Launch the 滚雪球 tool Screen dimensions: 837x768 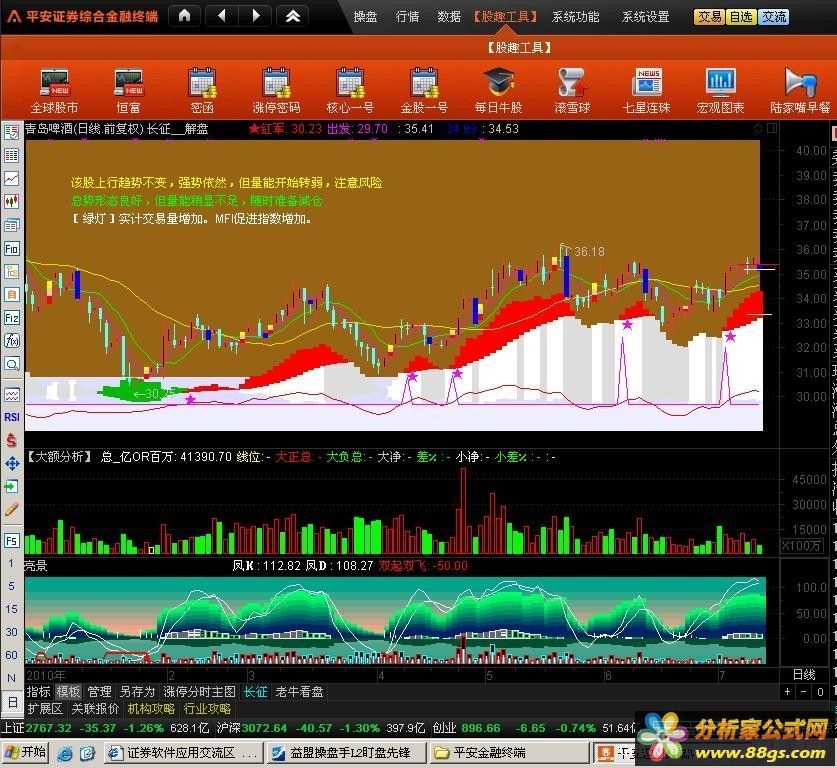(572, 91)
